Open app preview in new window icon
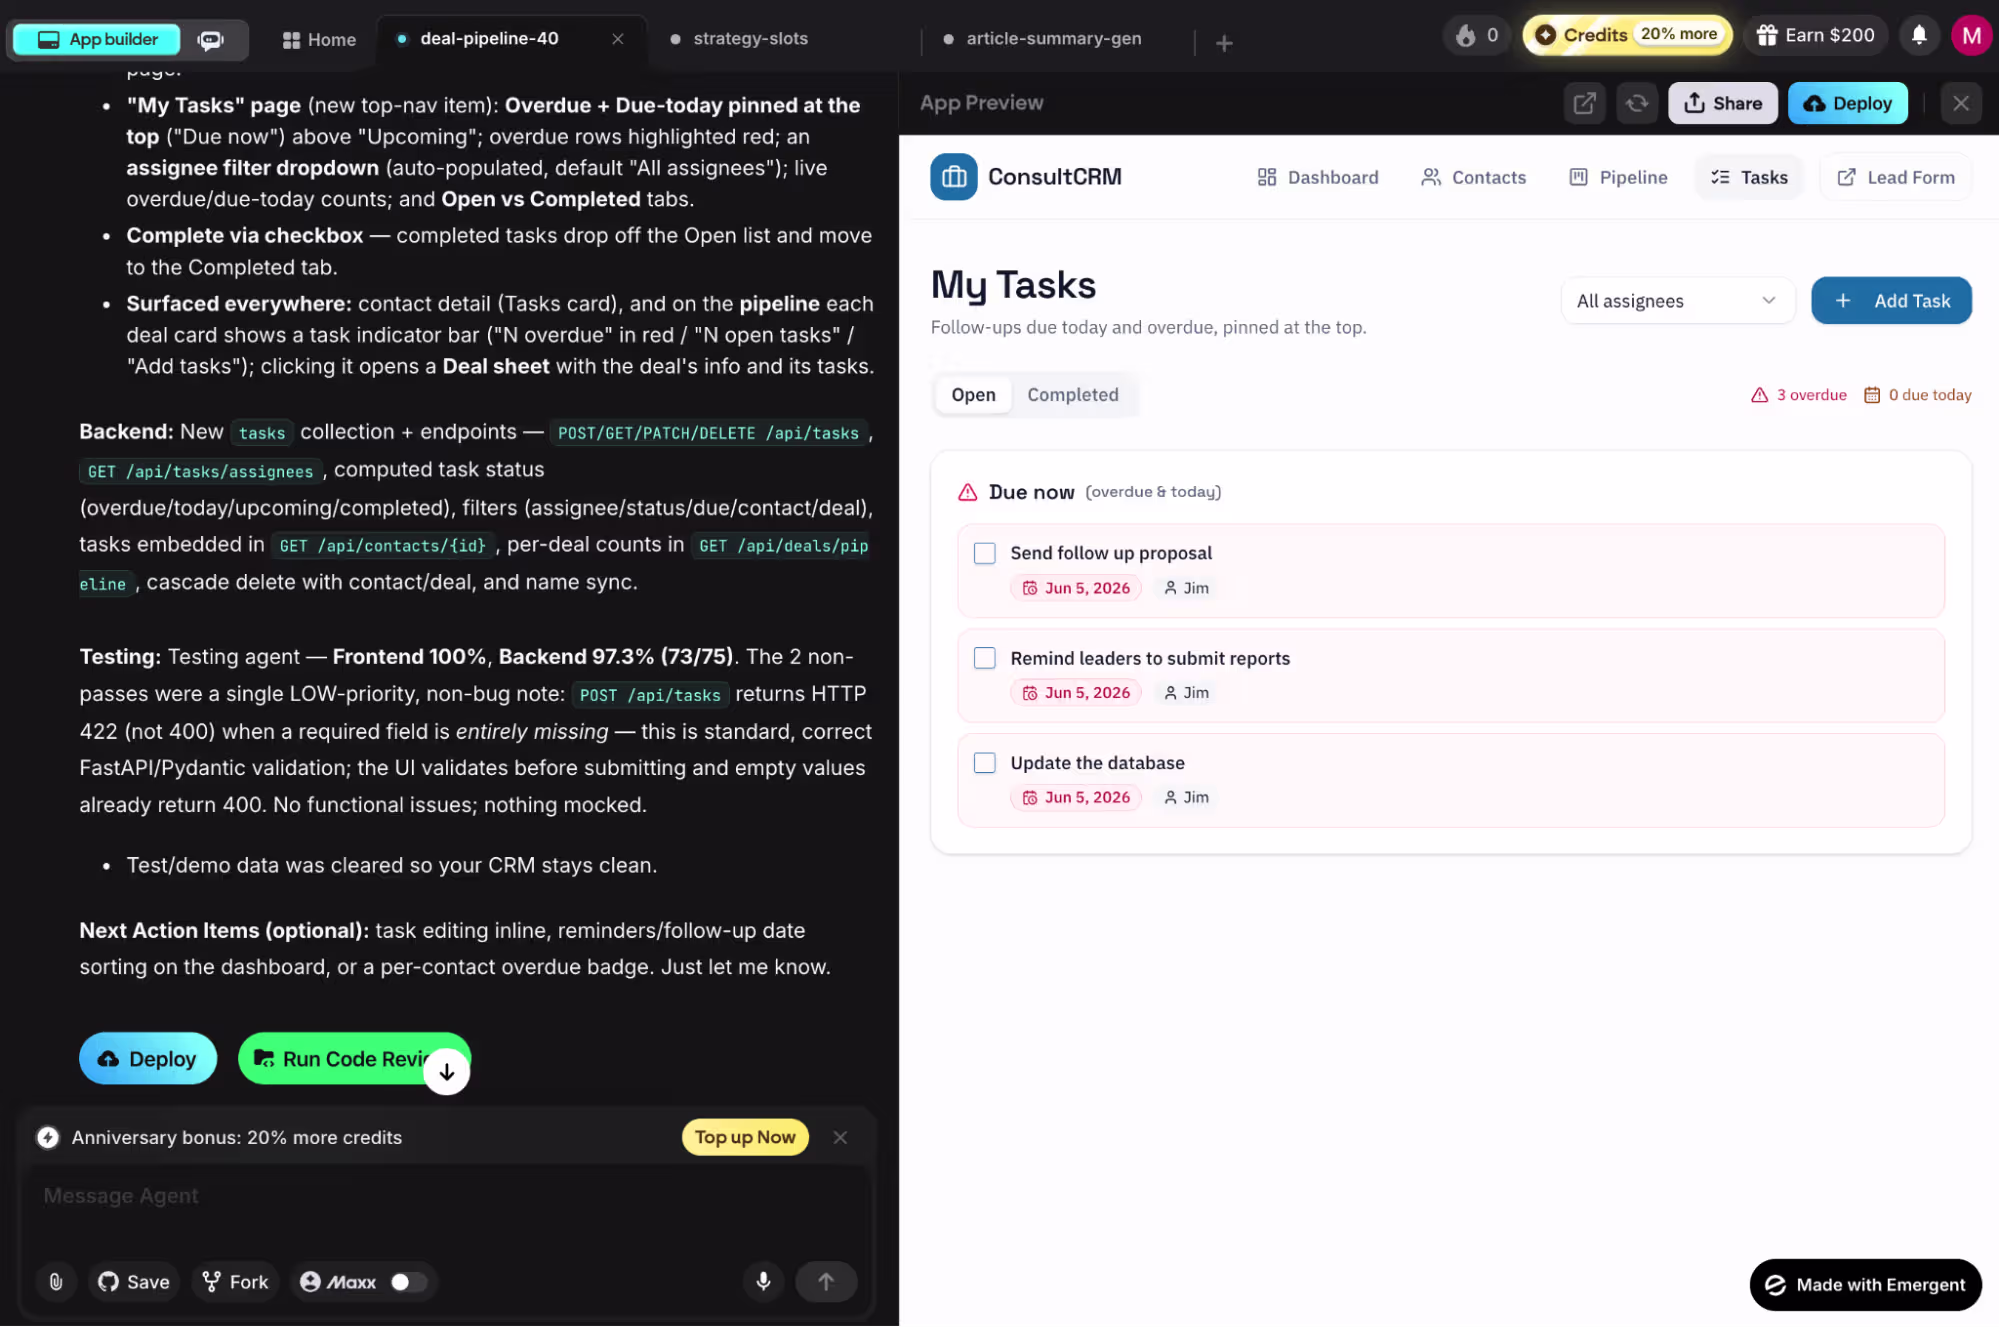1999x1327 pixels. pos(1584,103)
